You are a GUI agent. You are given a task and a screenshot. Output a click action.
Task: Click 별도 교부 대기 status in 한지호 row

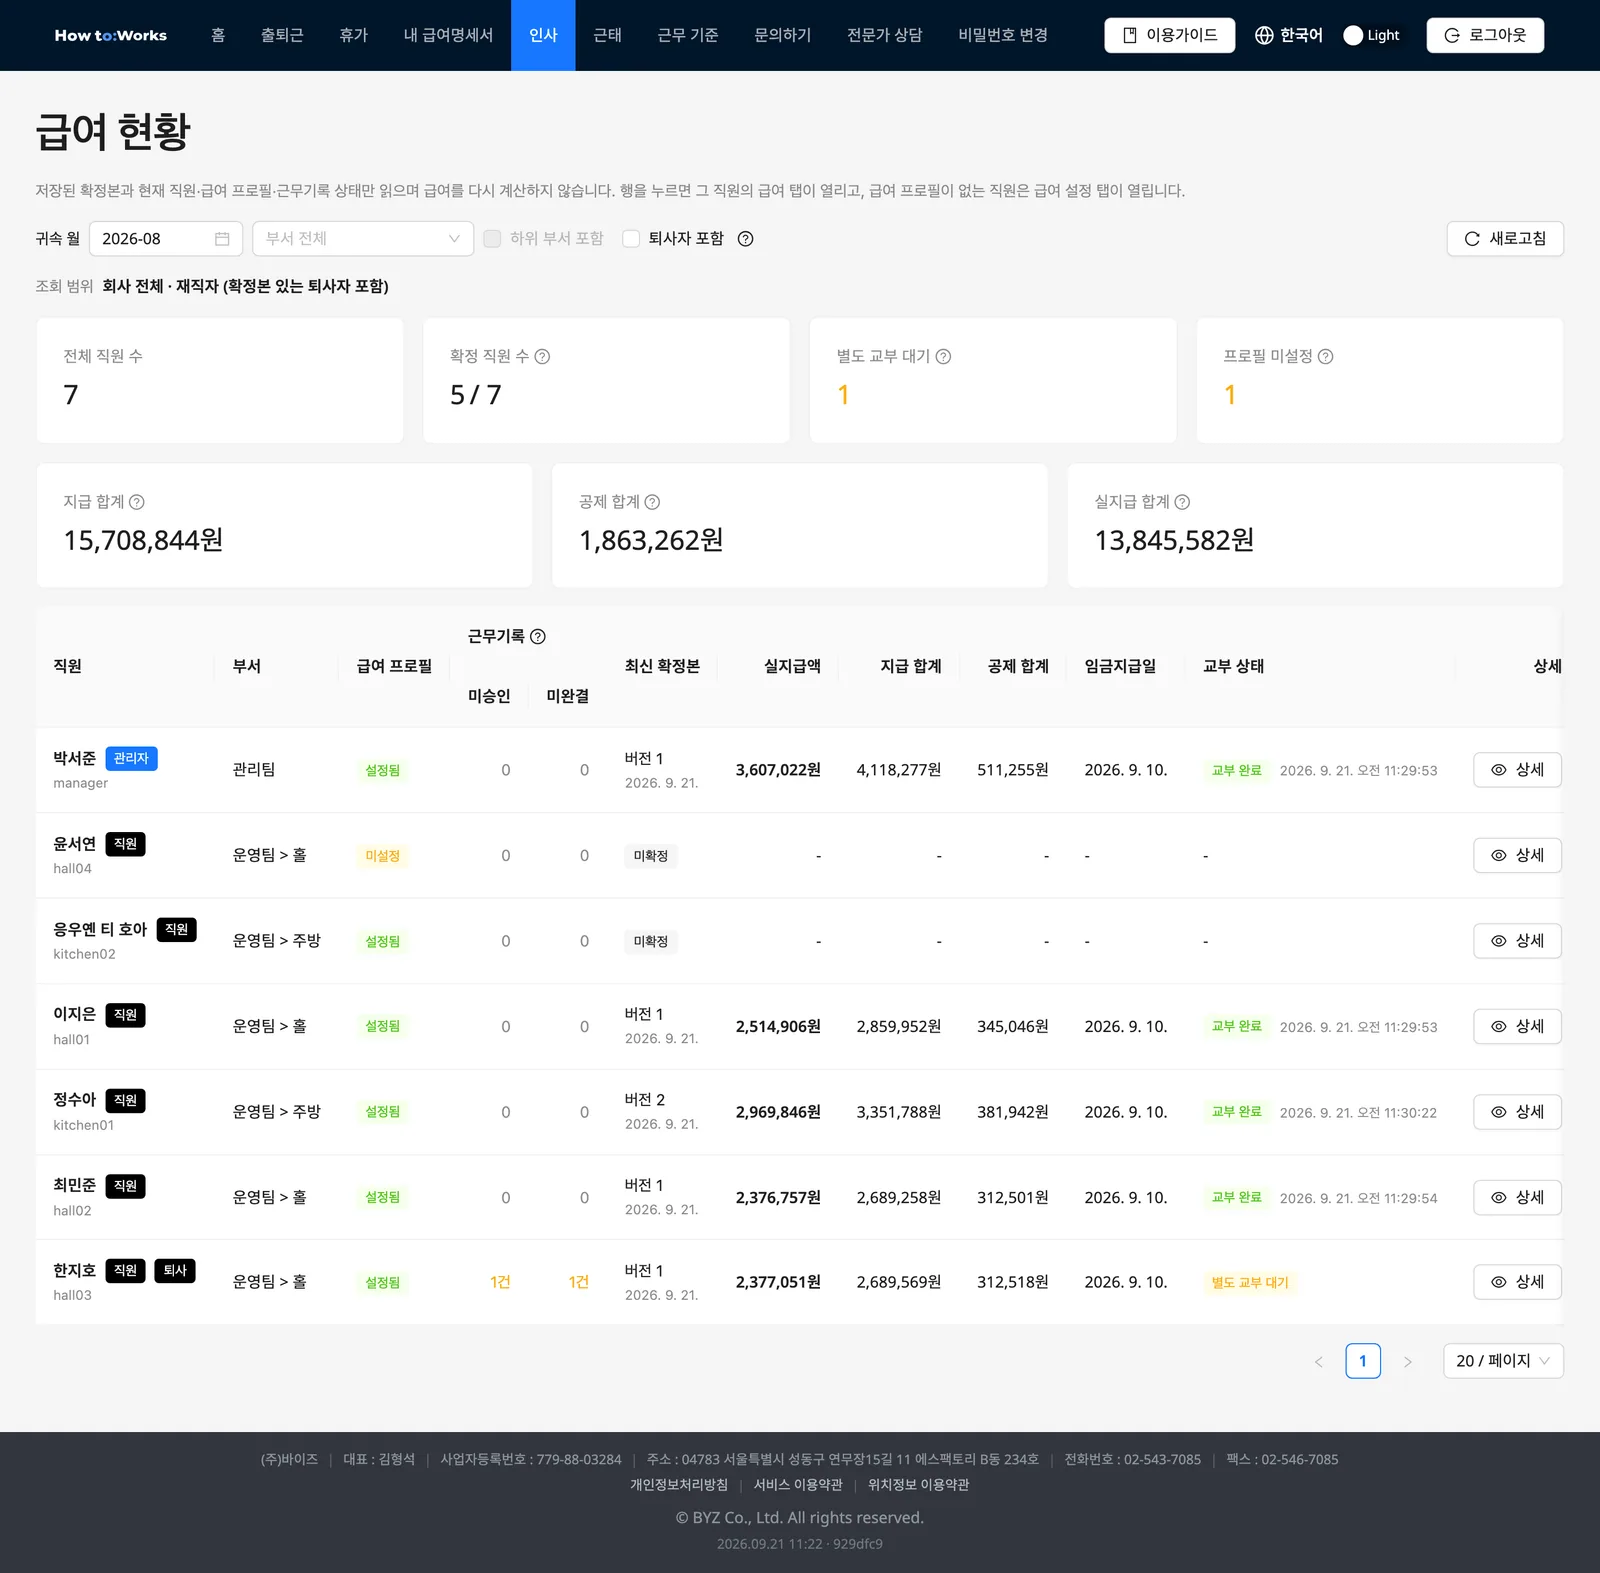click(x=1250, y=1283)
